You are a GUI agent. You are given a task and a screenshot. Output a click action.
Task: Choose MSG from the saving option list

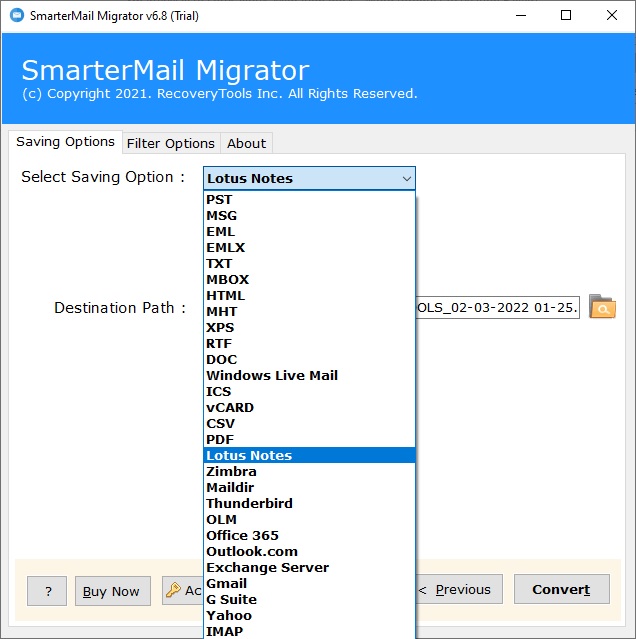coord(309,216)
